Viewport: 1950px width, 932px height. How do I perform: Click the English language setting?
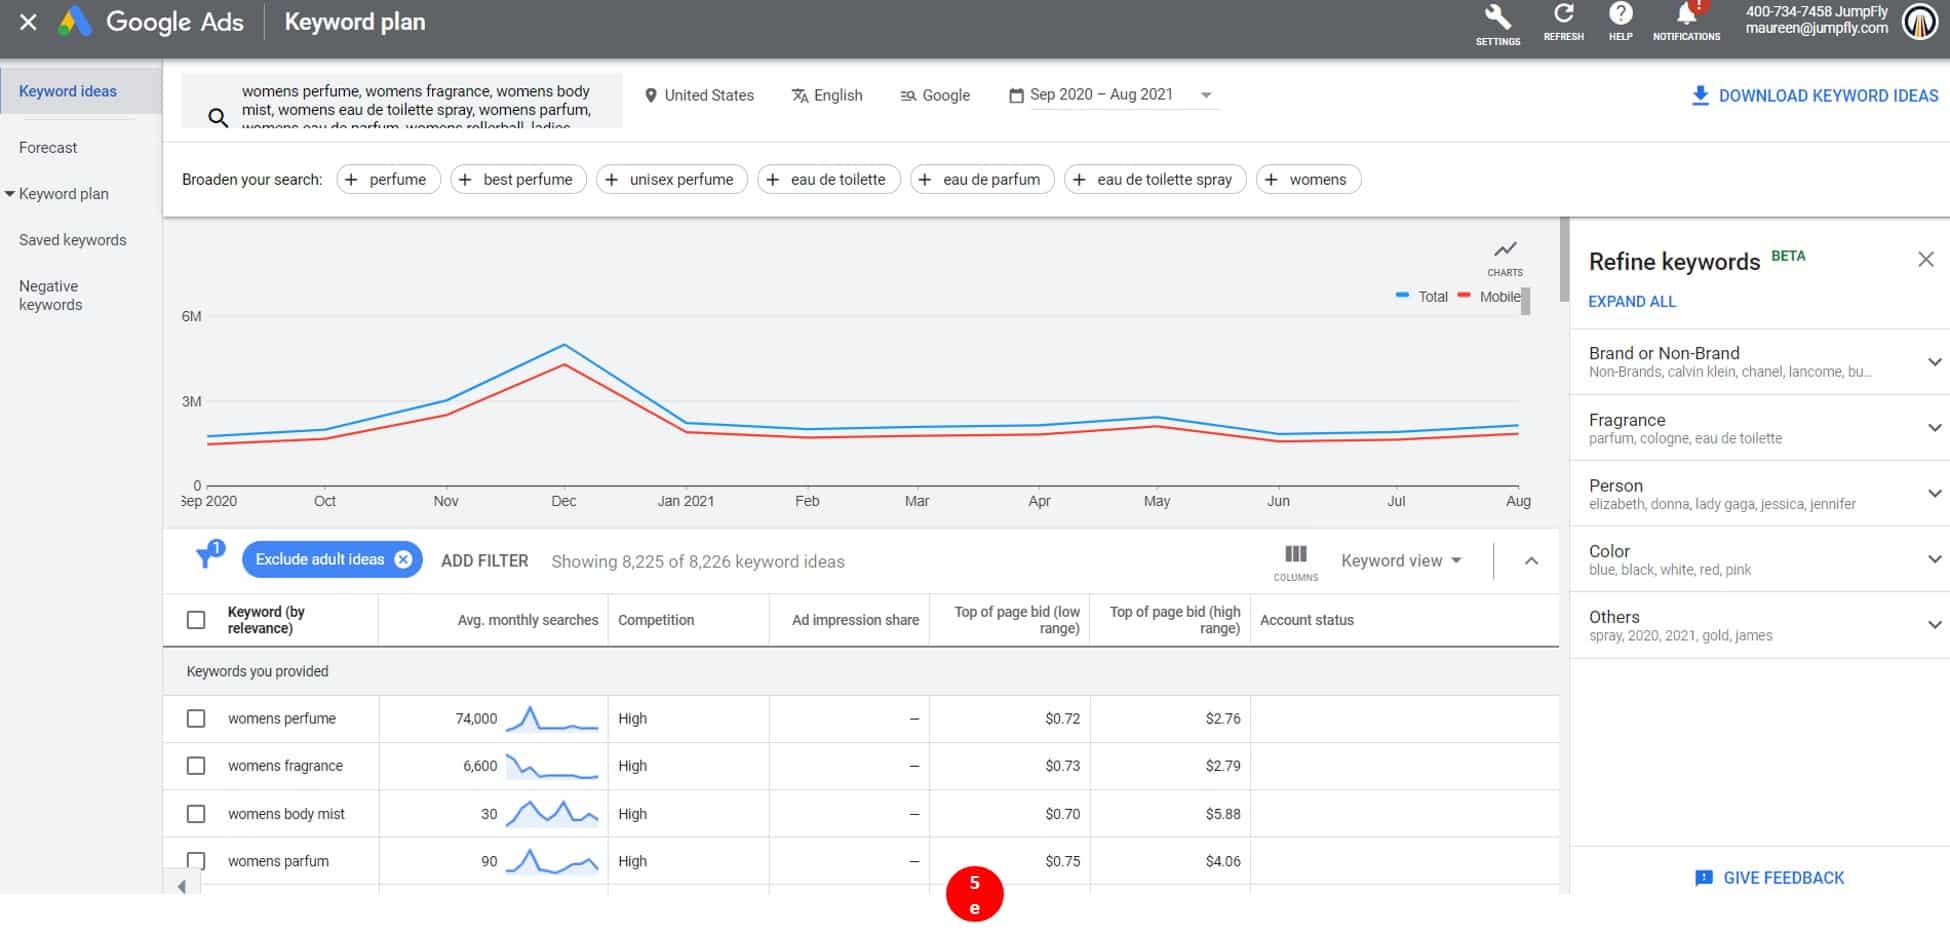click(826, 95)
